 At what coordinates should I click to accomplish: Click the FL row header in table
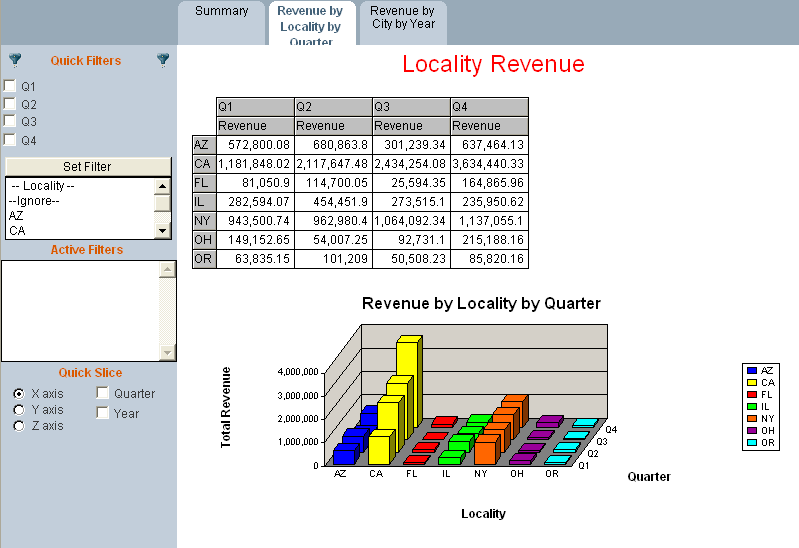coord(204,182)
